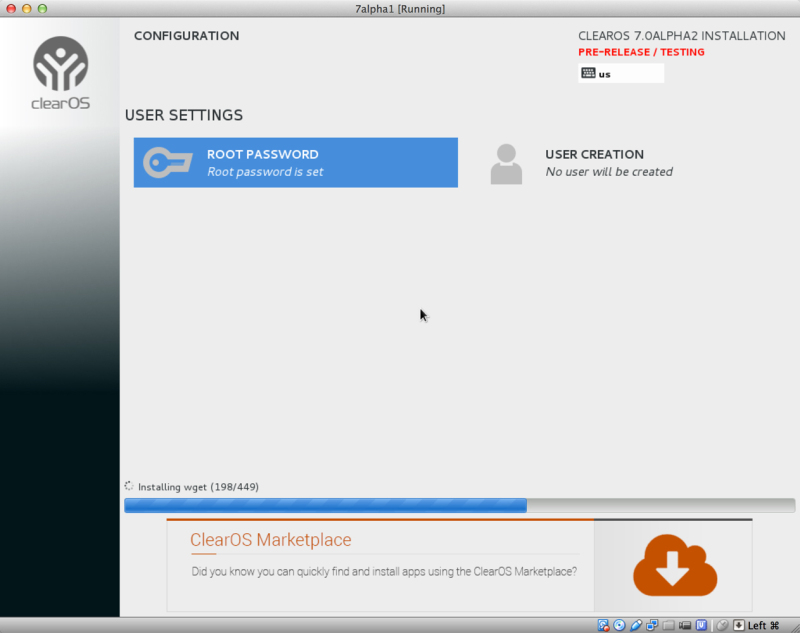The height and width of the screenshot is (633, 800).
Task: Click the keyboard icon beside us
Action: tap(588, 73)
